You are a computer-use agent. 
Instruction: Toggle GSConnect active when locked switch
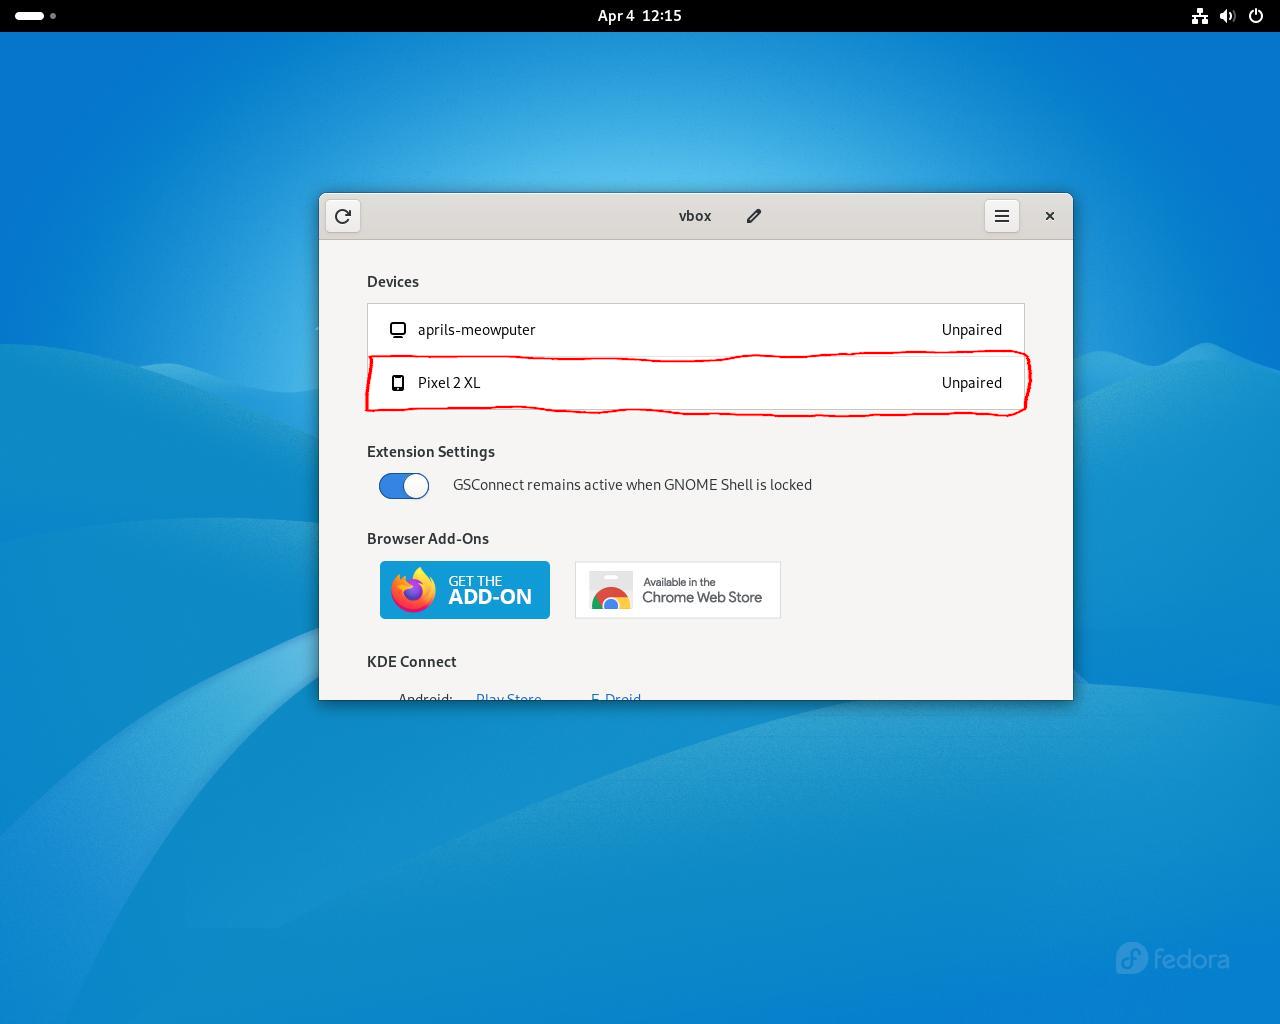pos(404,486)
